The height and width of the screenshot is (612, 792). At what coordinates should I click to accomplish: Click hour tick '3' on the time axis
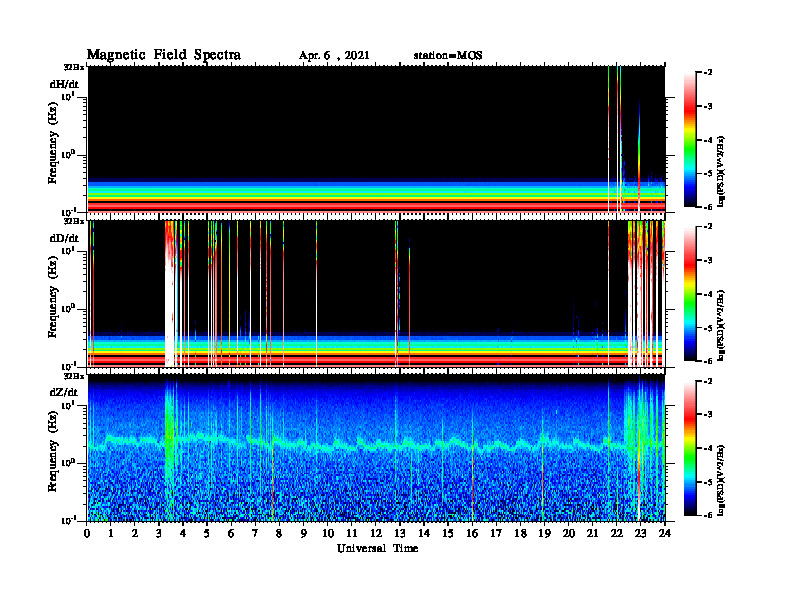click(x=160, y=533)
